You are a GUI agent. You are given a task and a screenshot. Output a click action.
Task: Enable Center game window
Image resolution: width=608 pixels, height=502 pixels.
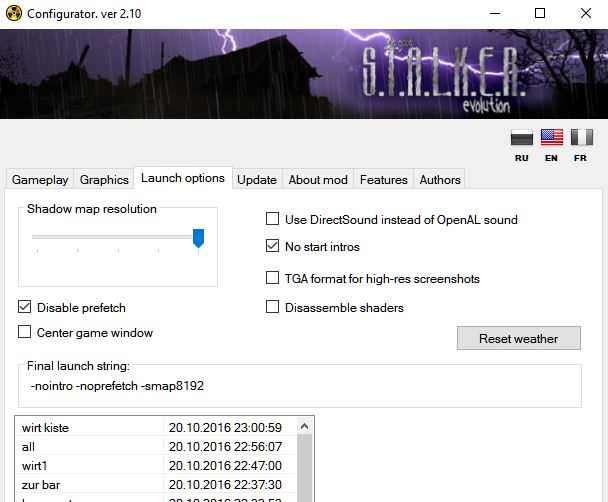tap(24, 332)
